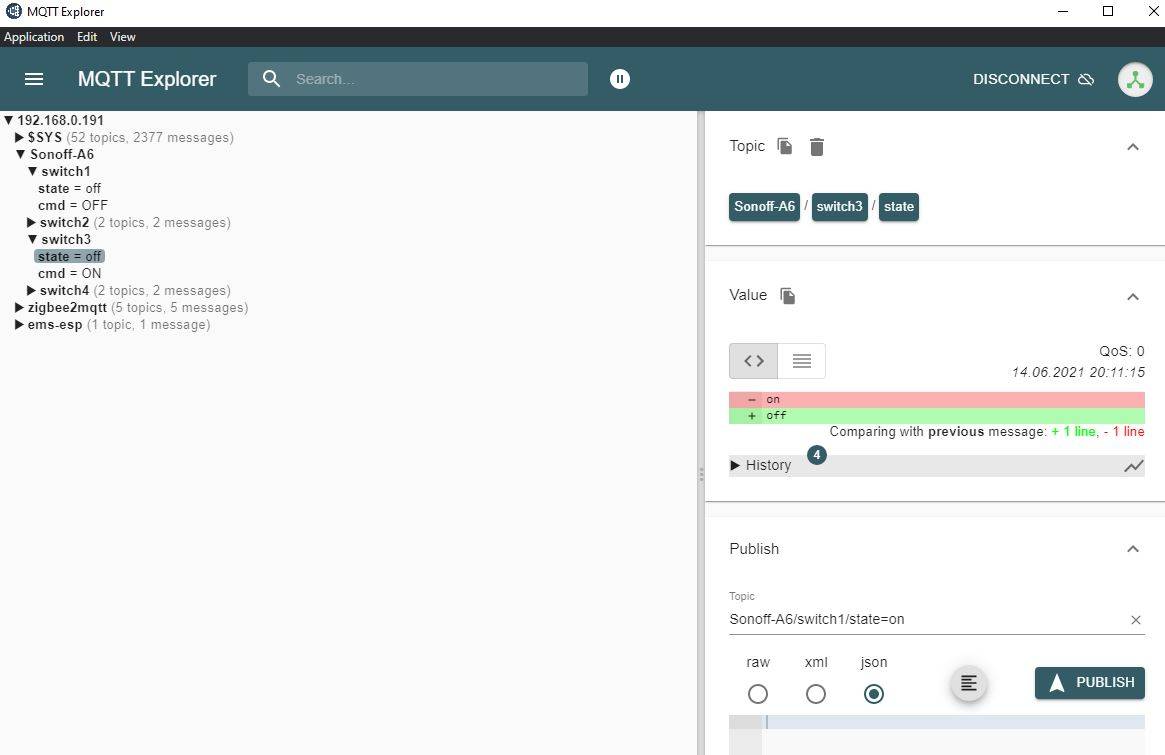The image size is (1165, 755).
Task: Select the json payload format
Action: coord(874,694)
